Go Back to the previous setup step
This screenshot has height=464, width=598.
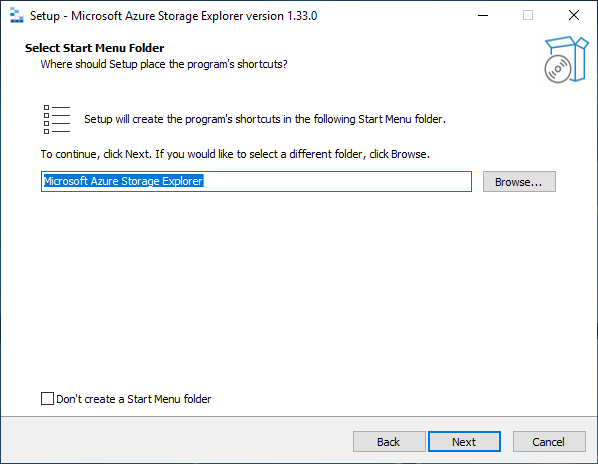pos(389,442)
